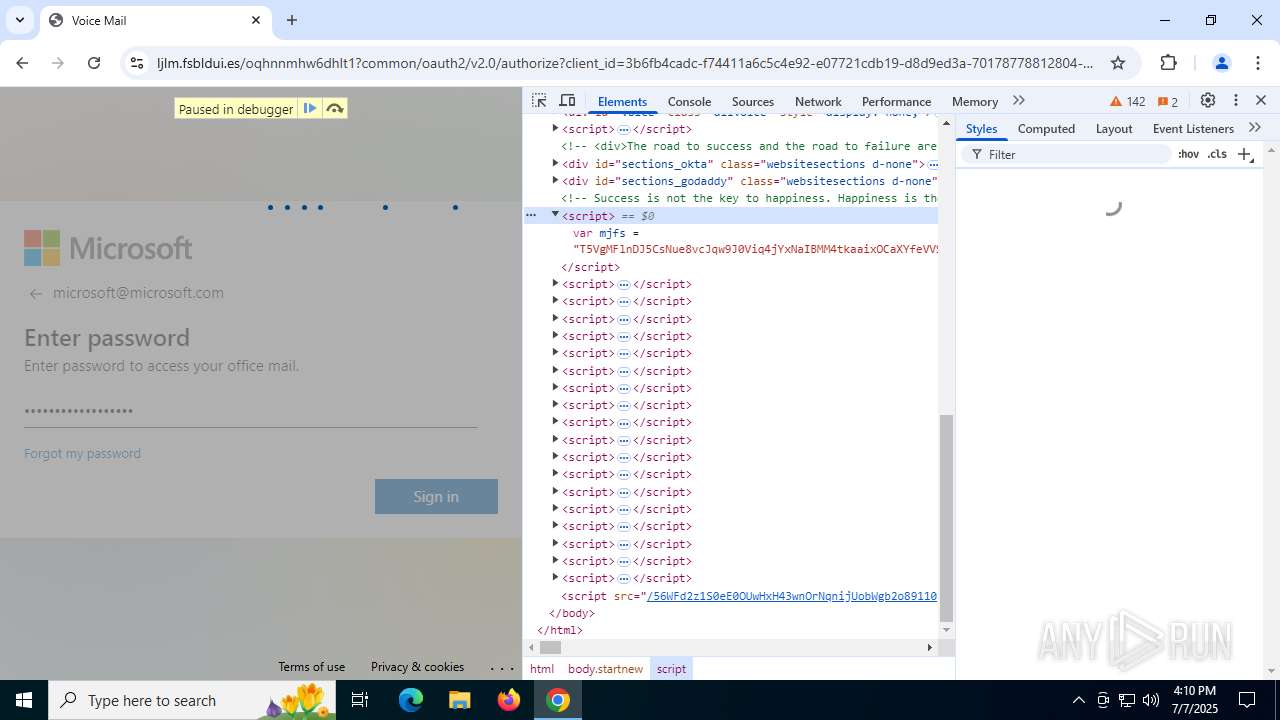Image resolution: width=1280 pixels, height=720 pixels.
Task: Add new style rule plus button
Action: point(1245,154)
